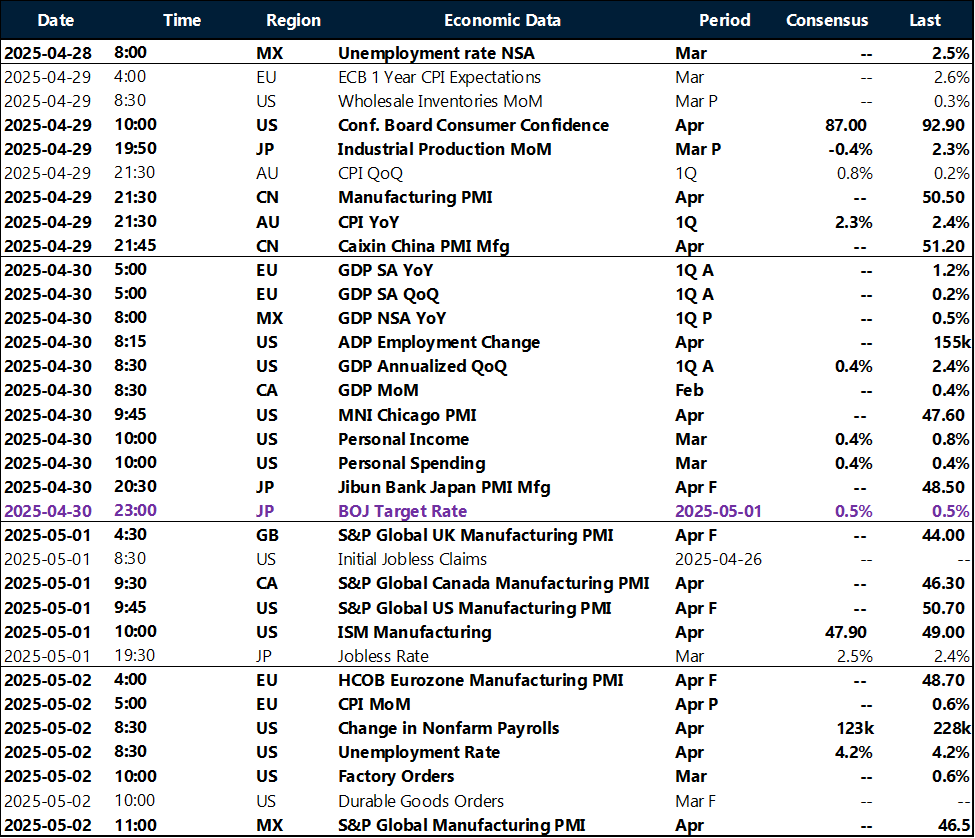The height and width of the screenshot is (838, 975).
Task: Select the Last column header
Action: pyautogui.click(x=925, y=20)
